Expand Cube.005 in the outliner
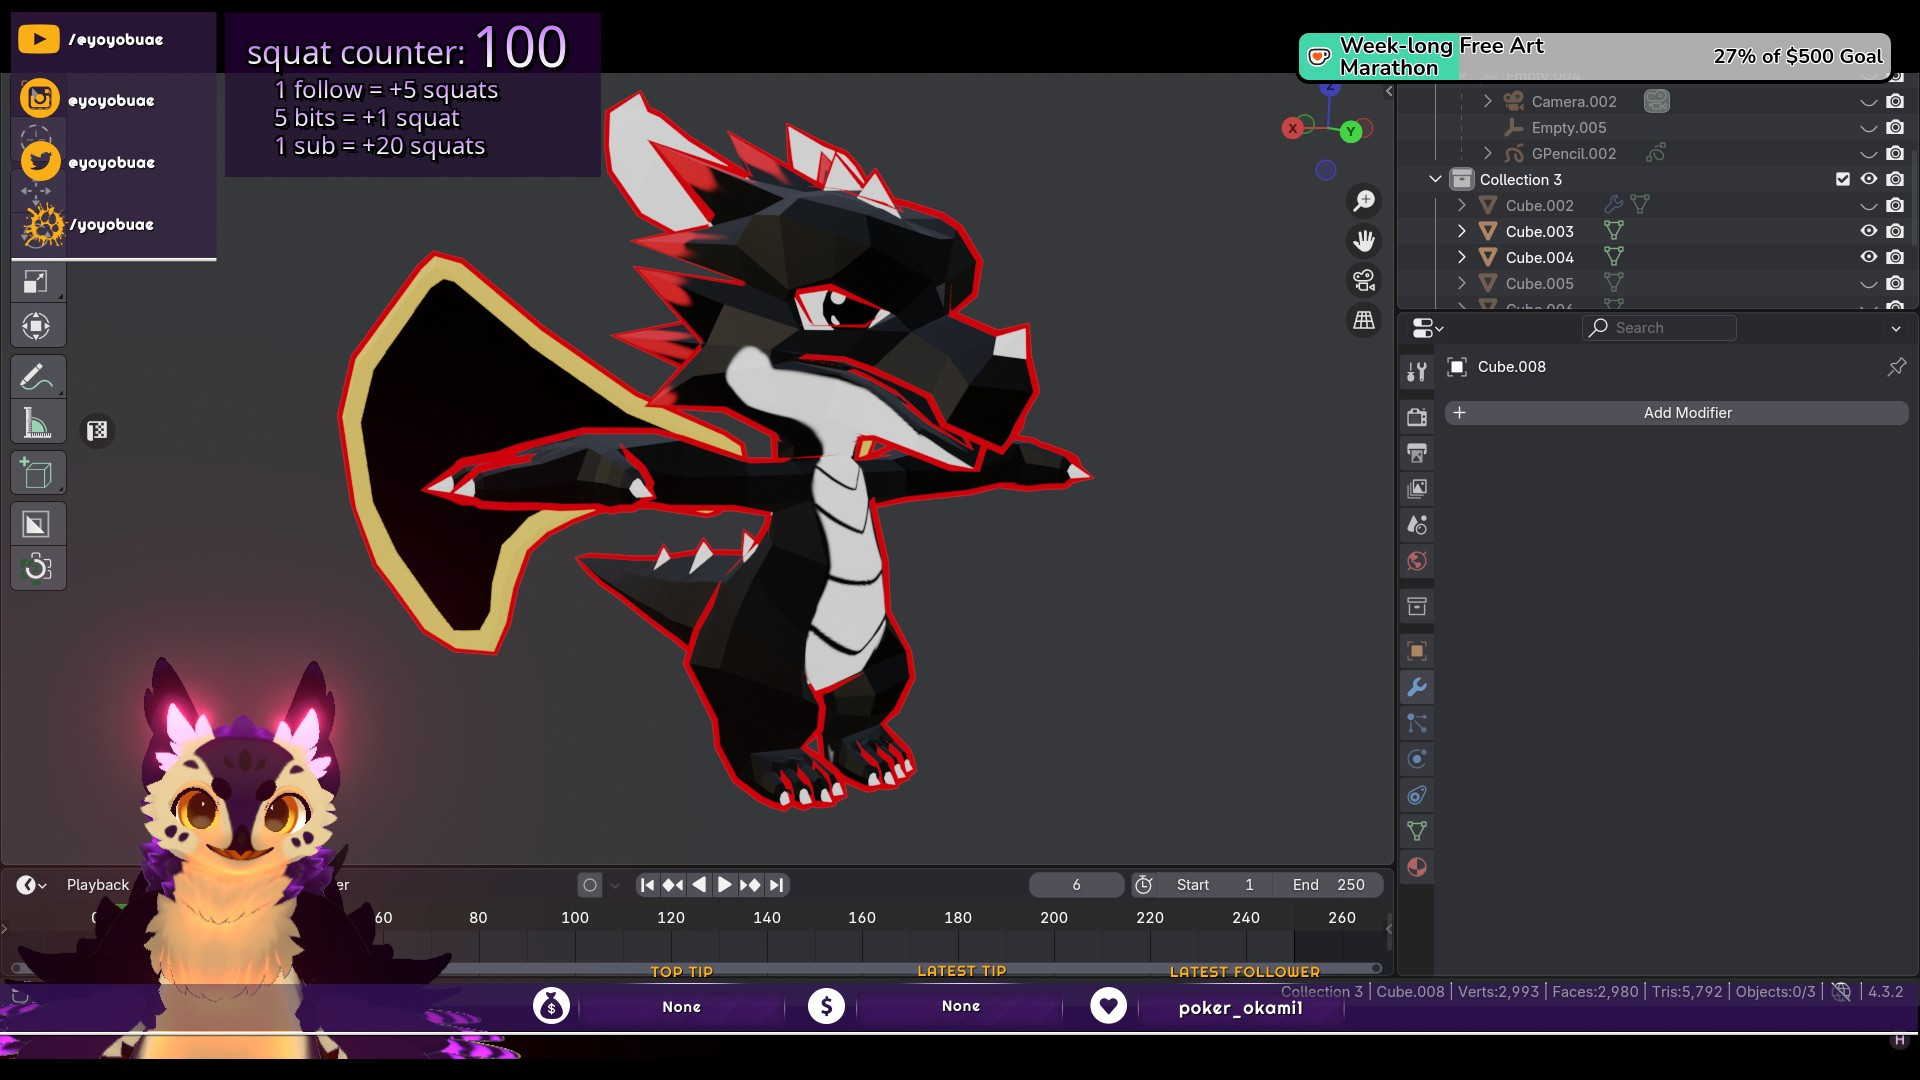 click(1461, 283)
